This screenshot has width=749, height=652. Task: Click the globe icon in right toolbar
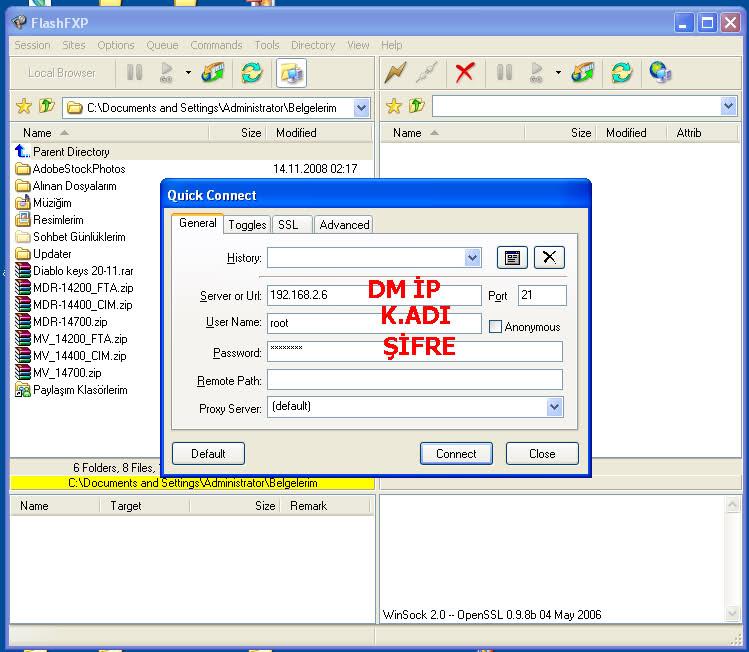[x=659, y=72]
